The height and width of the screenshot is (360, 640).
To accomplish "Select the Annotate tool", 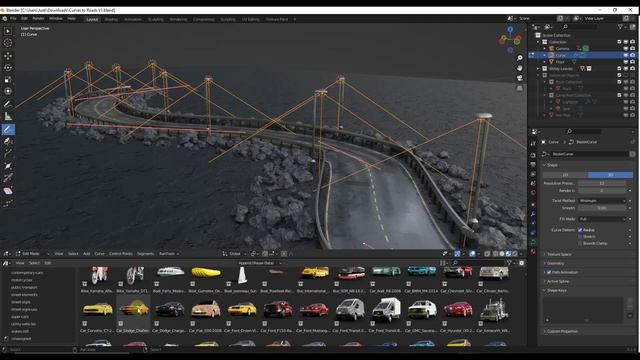I will (x=8, y=104).
